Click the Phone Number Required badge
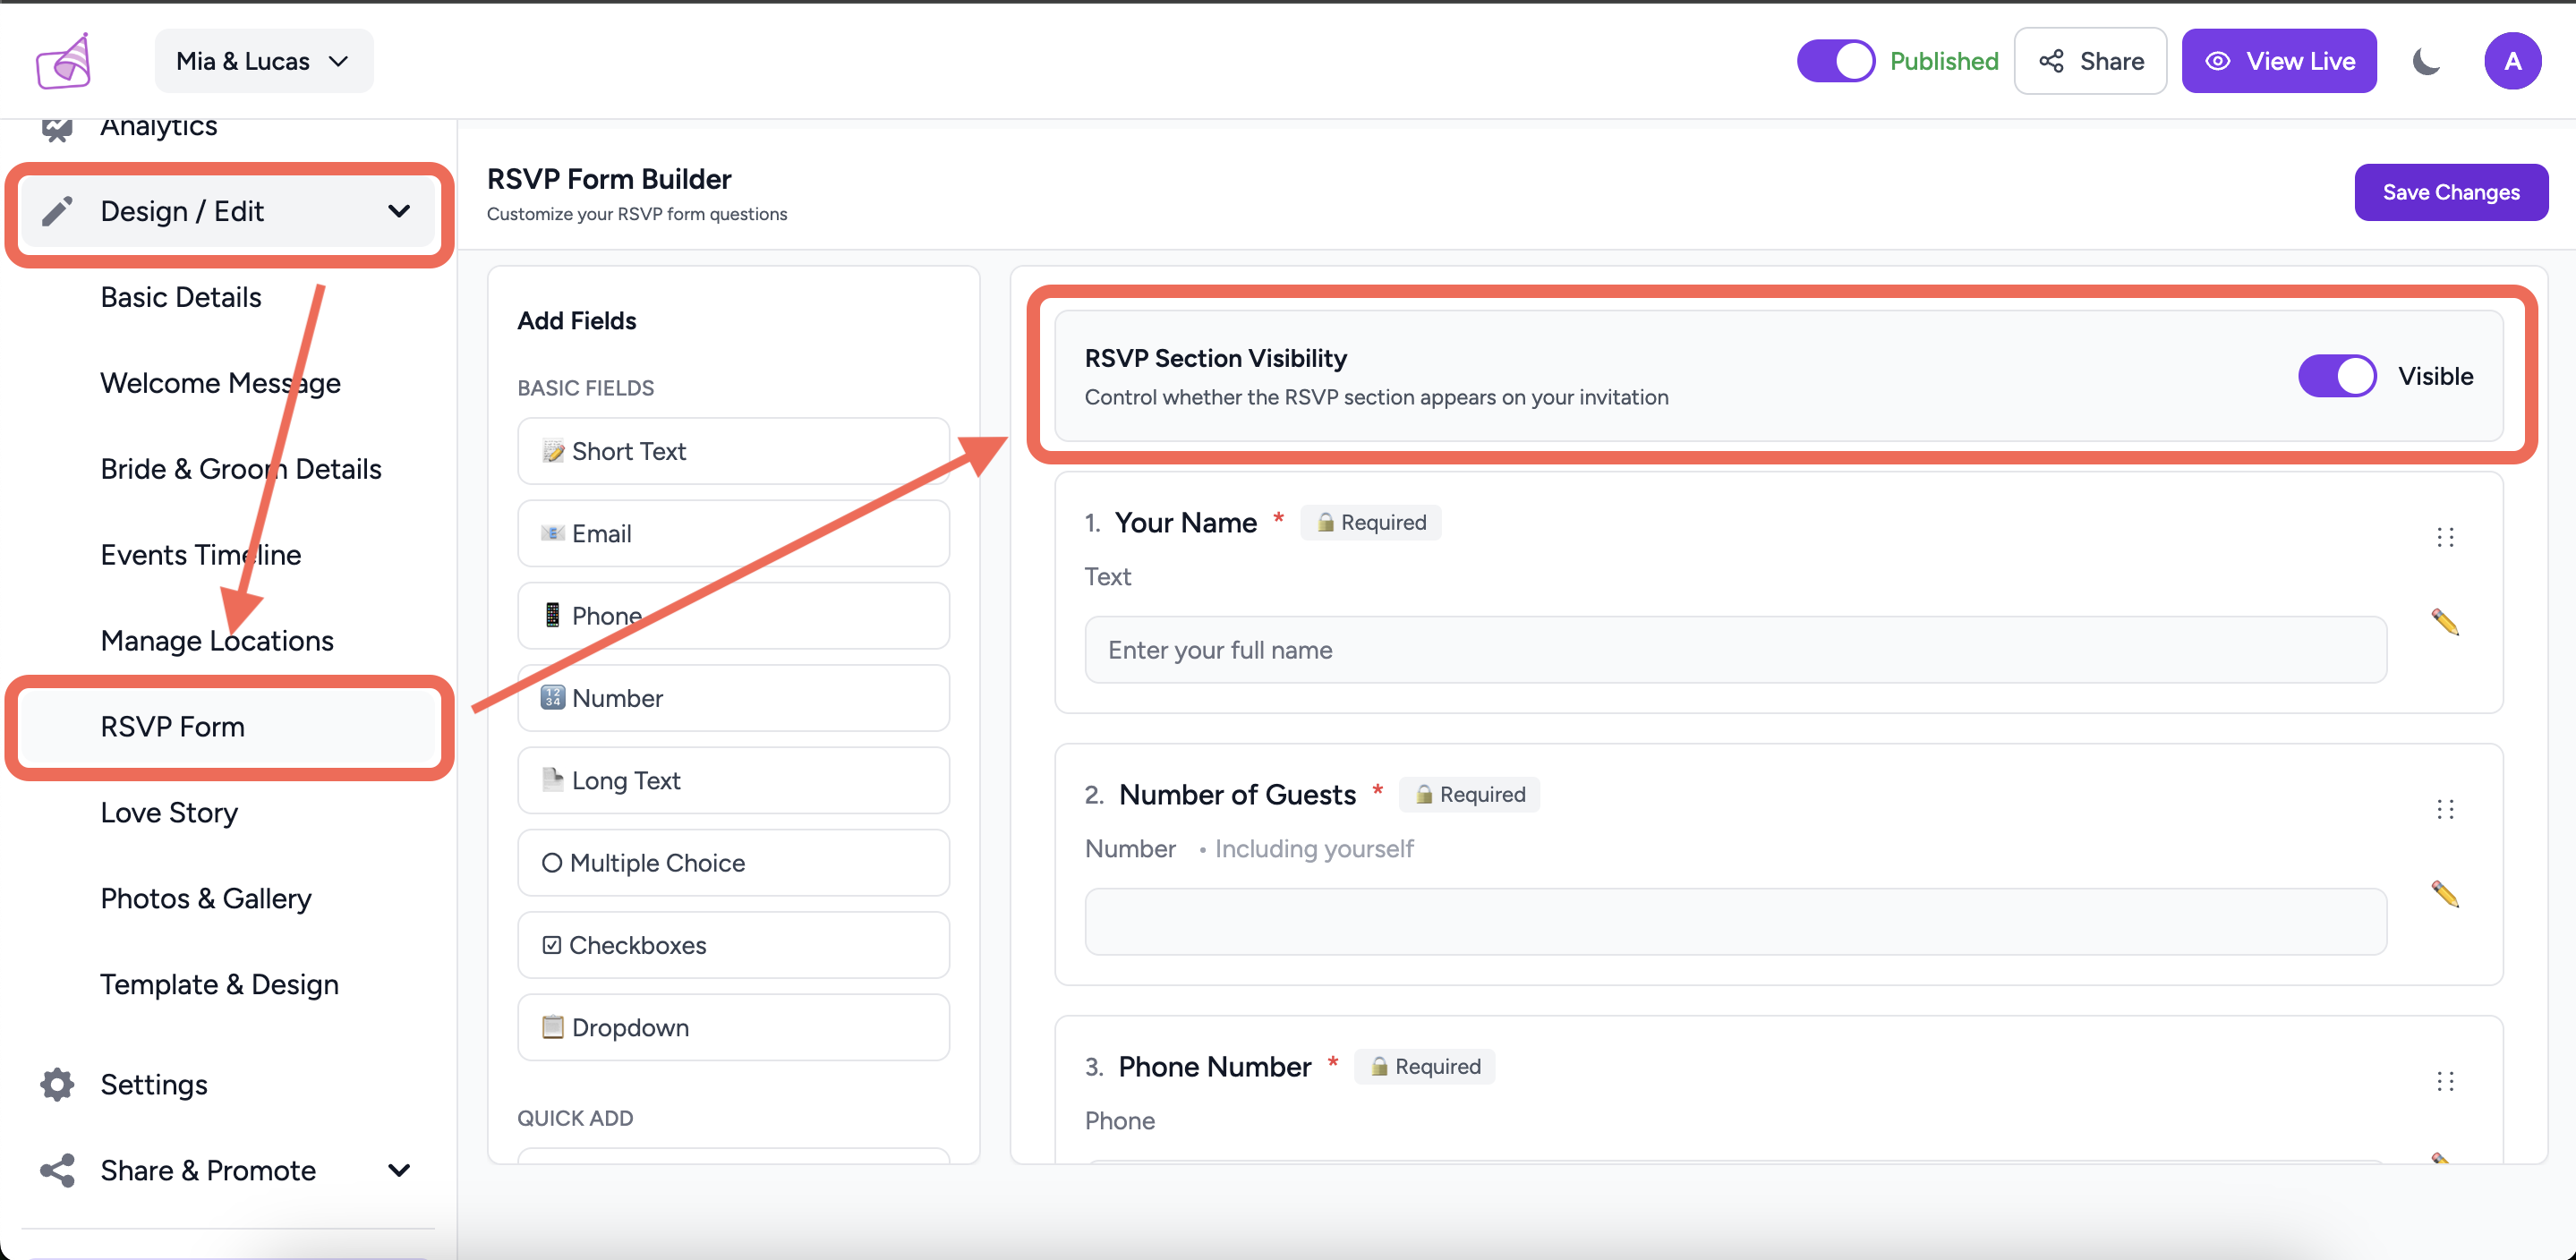2576x1260 pixels. 1425,1066
